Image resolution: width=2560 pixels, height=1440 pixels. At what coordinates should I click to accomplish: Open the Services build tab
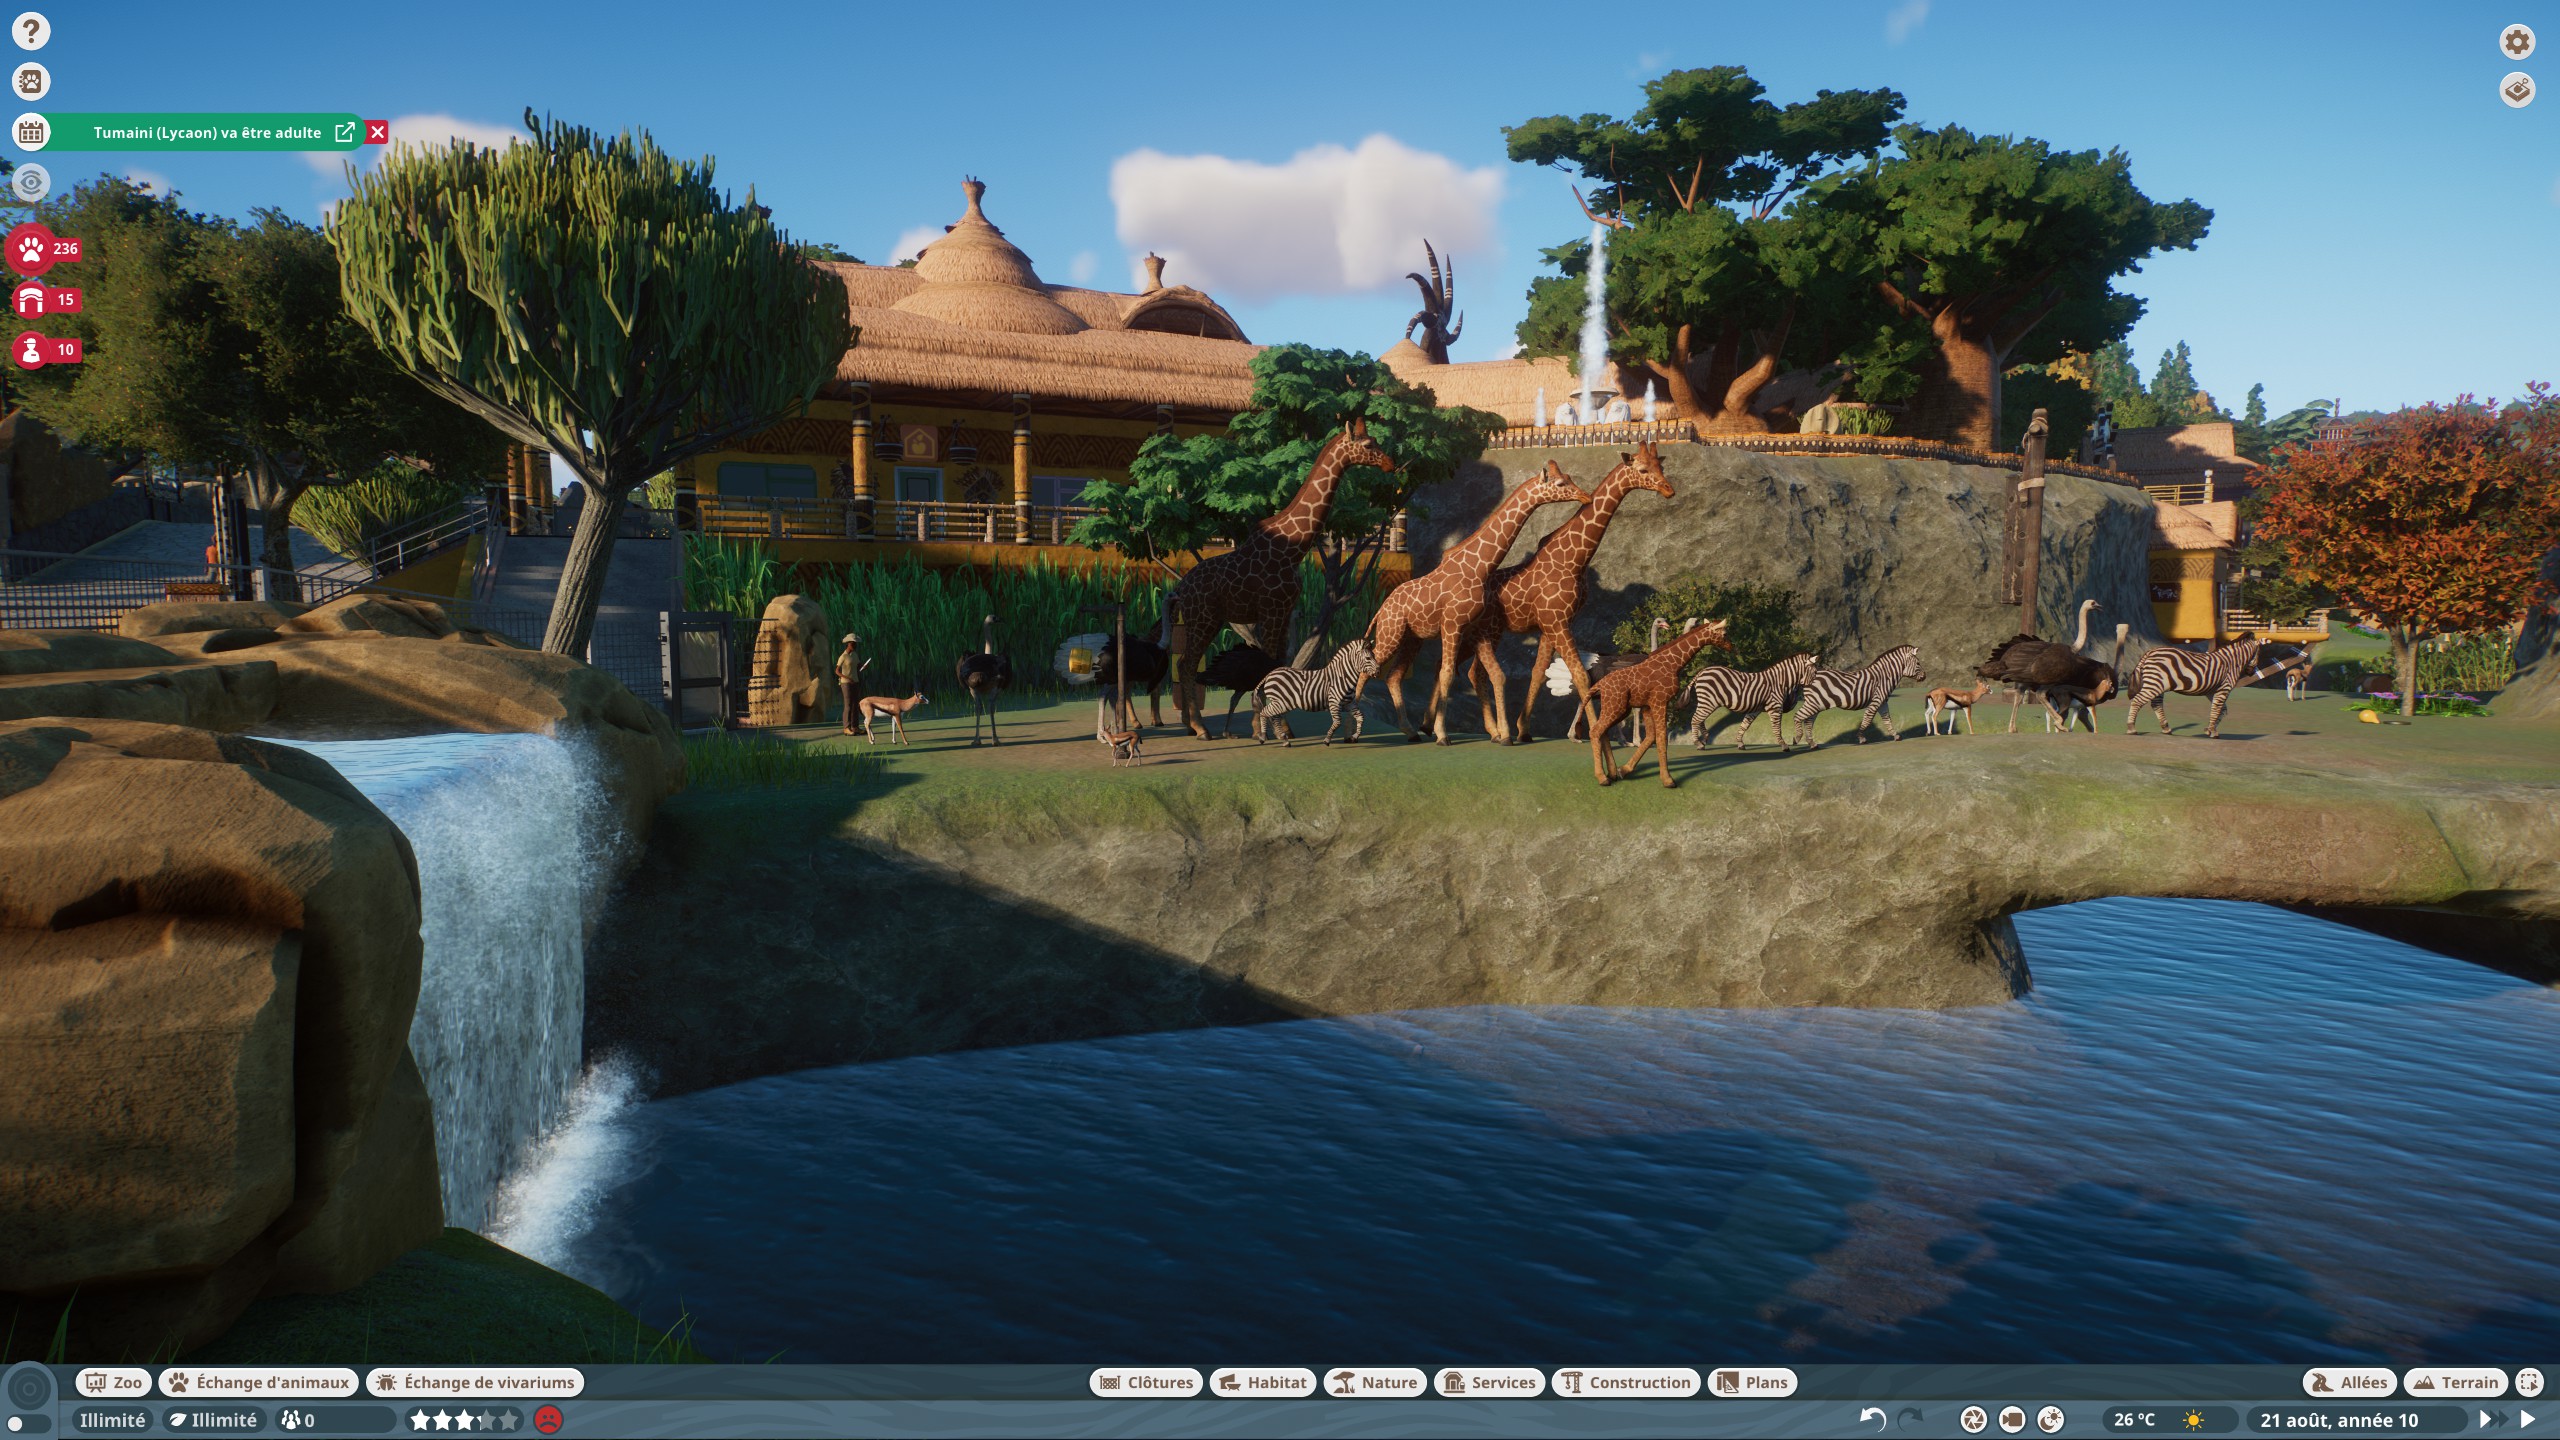pyautogui.click(x=1490, y=1382)
